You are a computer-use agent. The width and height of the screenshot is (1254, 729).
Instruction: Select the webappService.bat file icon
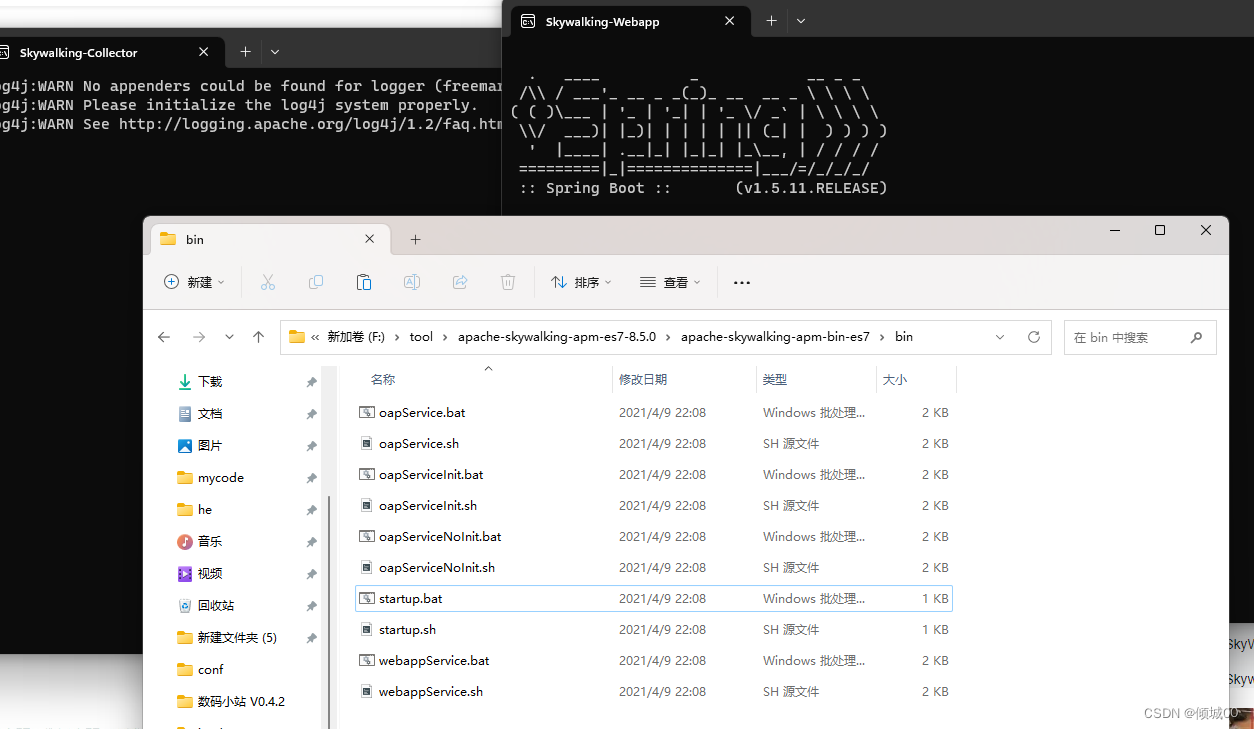click(x=367, y=660)
